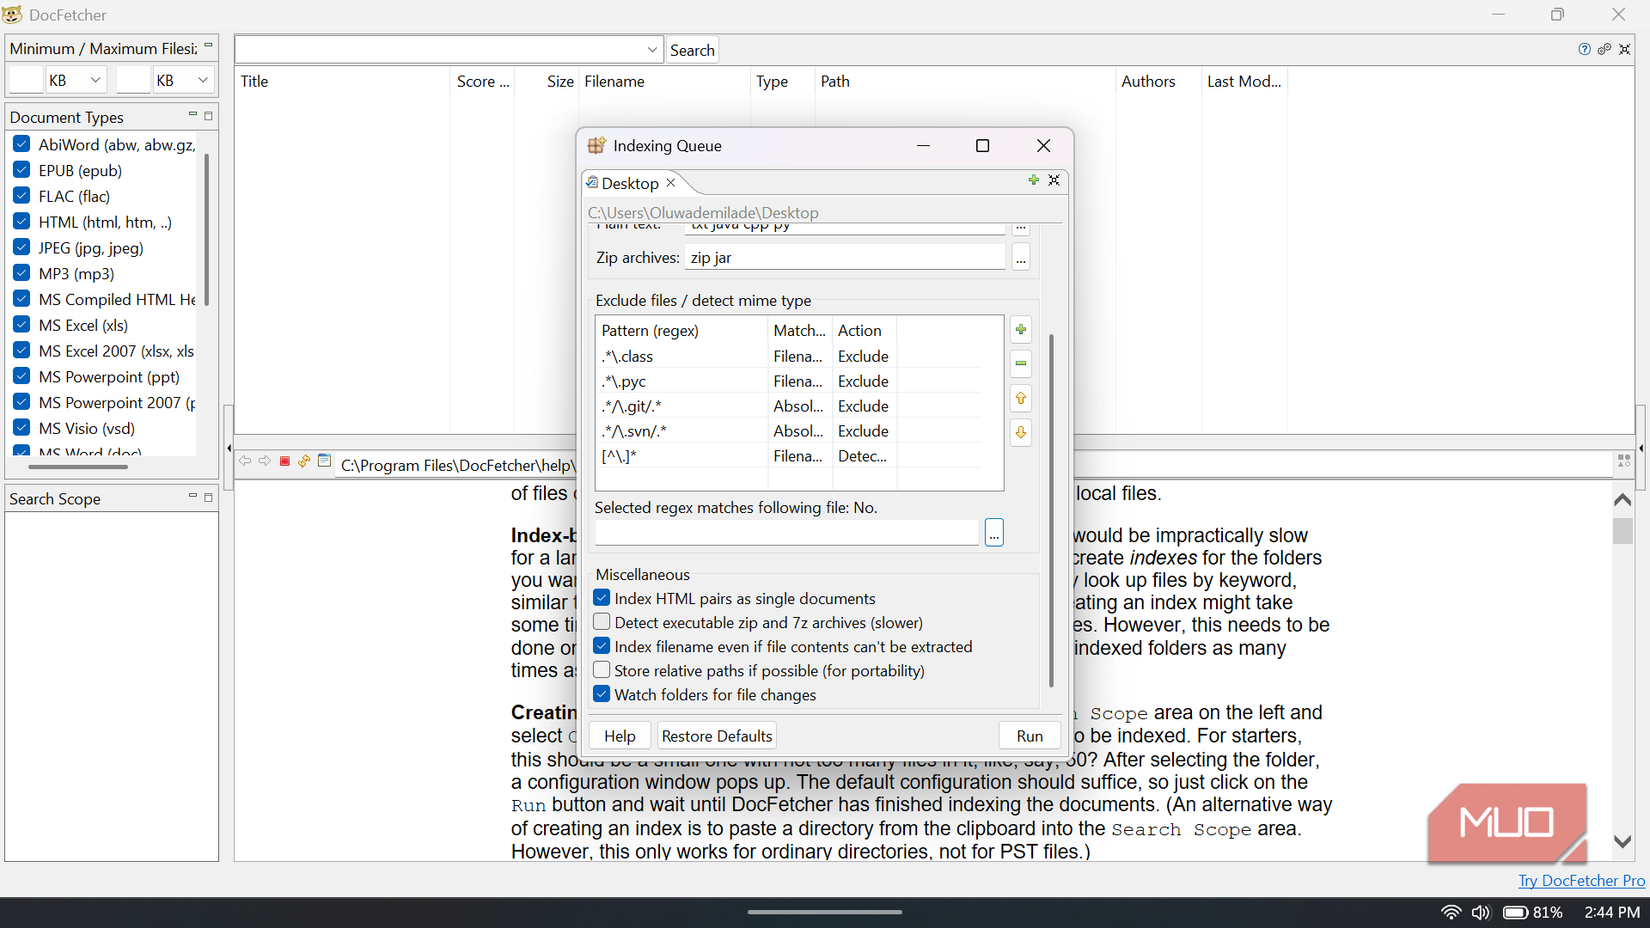Click Run to start indexing
Screen dimensions: 1650x928
coord(1029,736)
